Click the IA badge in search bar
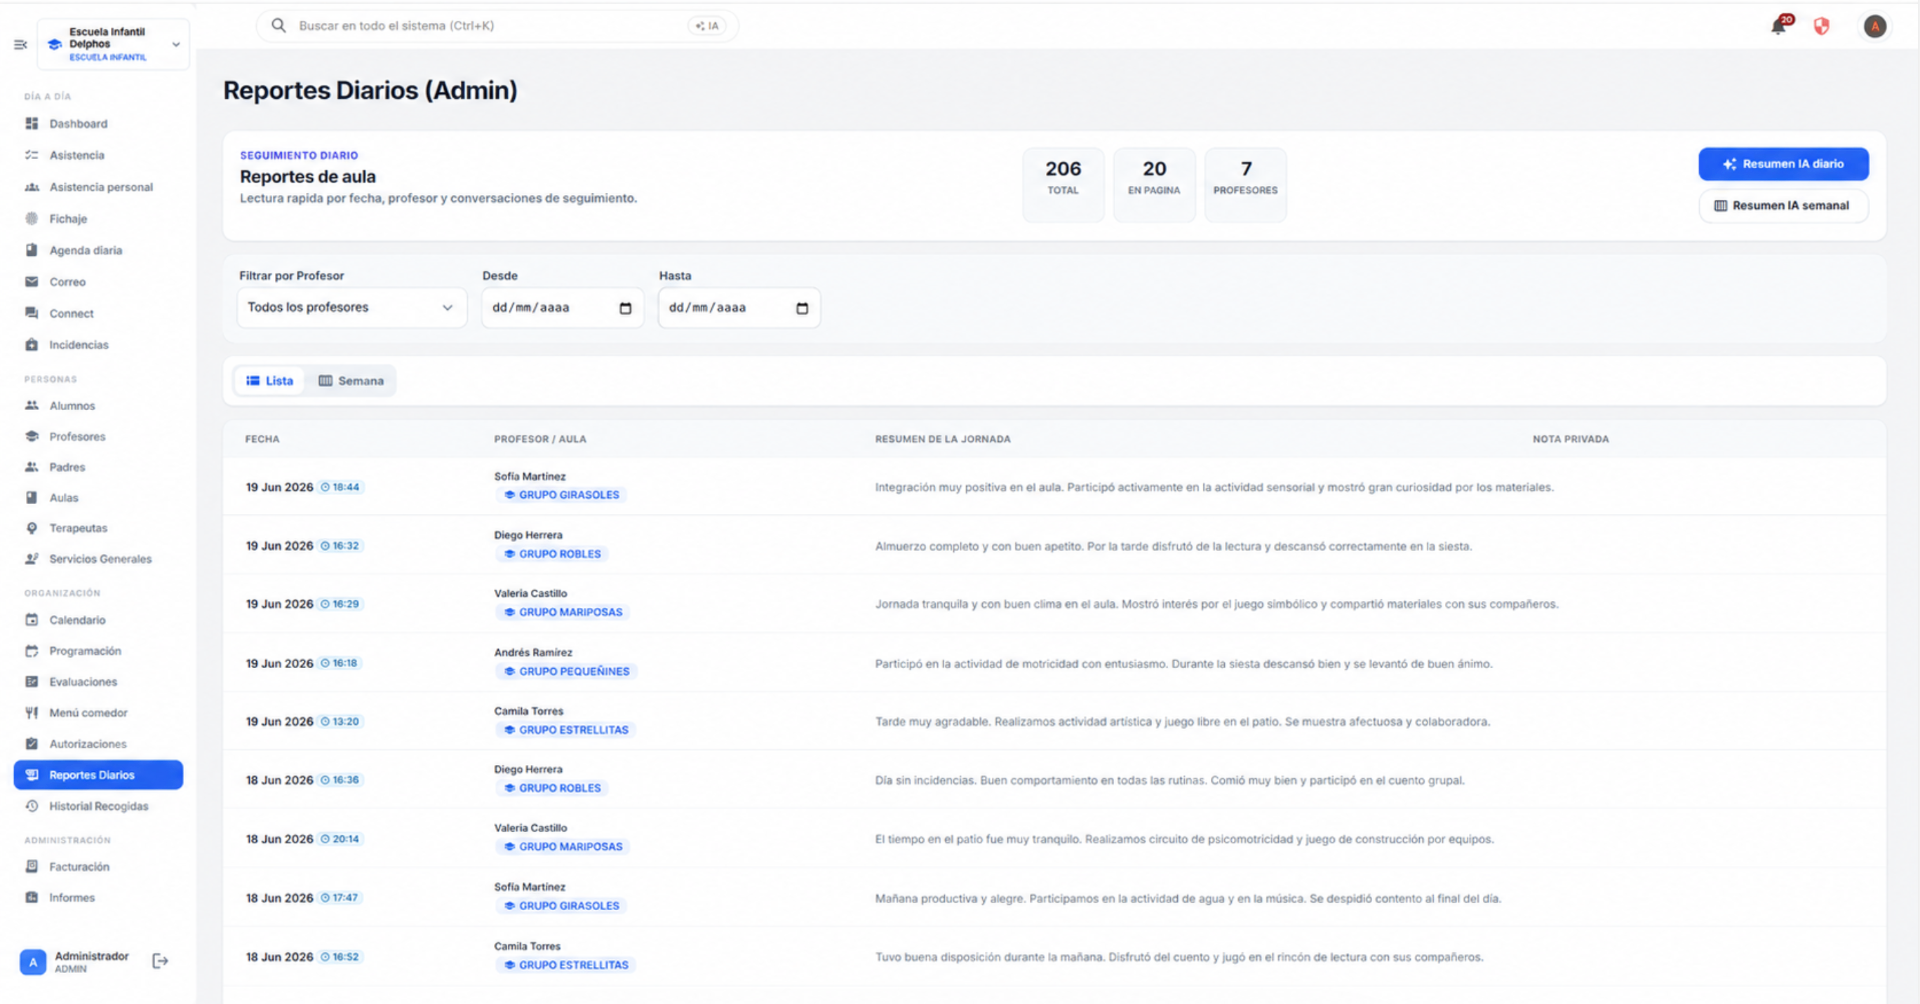Viewport: 1920px width, 1004px height. pos(707,26)
